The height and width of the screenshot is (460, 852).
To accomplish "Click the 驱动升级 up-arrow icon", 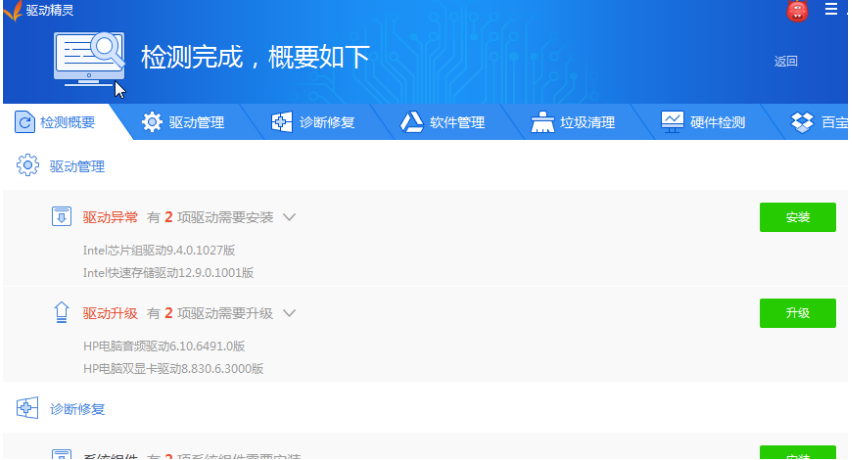I will [61, 313].
